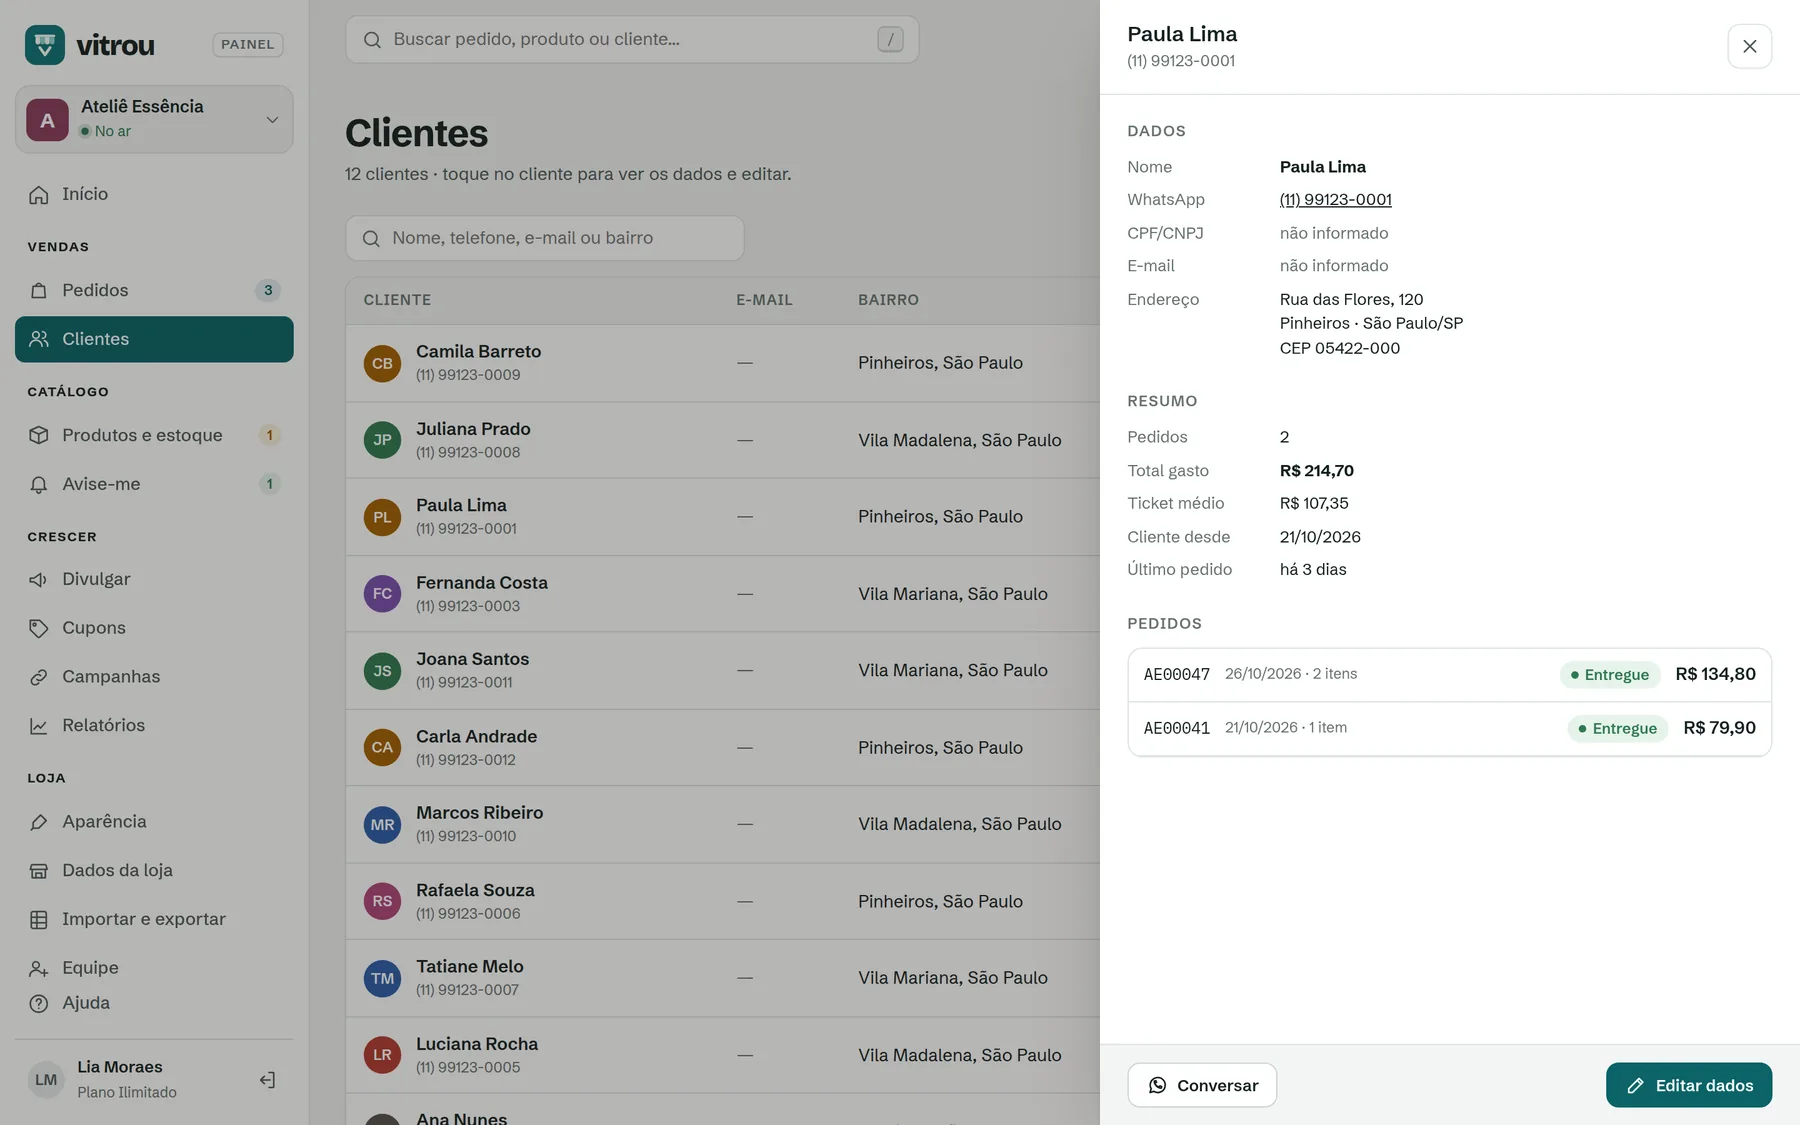This screenshot has height=1125, width=1800.
Task: Click the Vitrou logo icon
Action: click(x=45, y=45)
